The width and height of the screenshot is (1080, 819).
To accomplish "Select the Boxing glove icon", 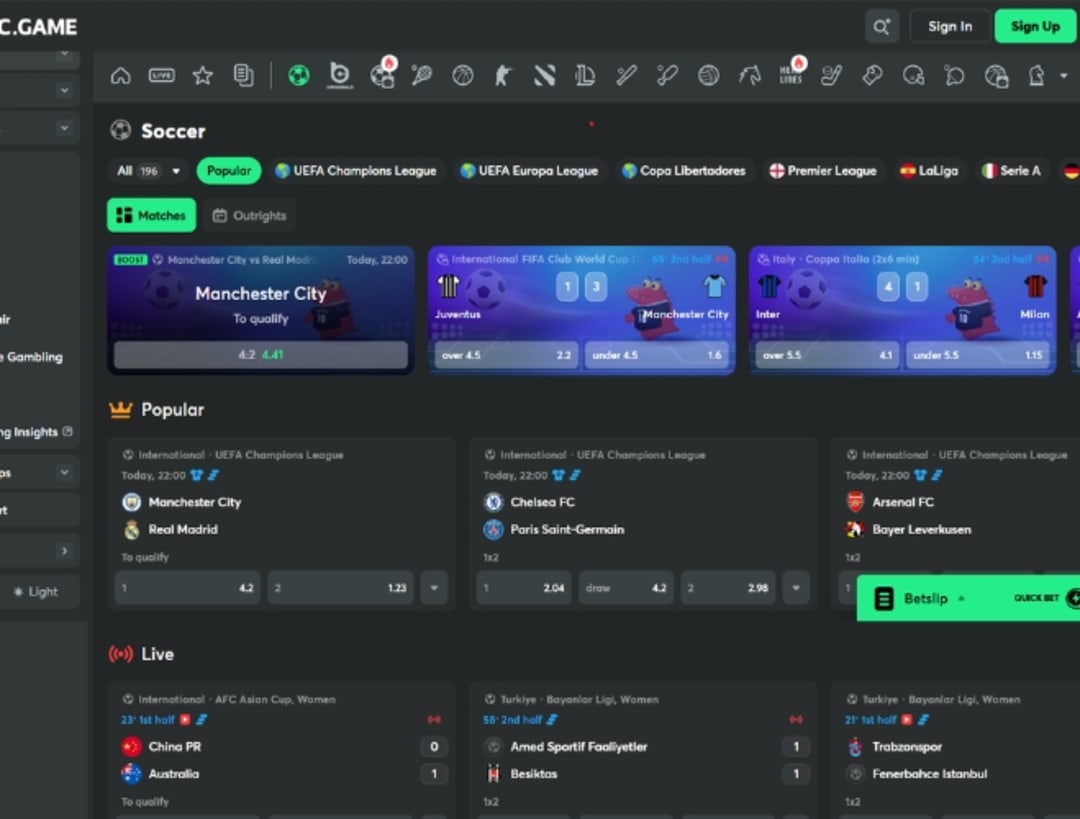I will pos(872,75).
